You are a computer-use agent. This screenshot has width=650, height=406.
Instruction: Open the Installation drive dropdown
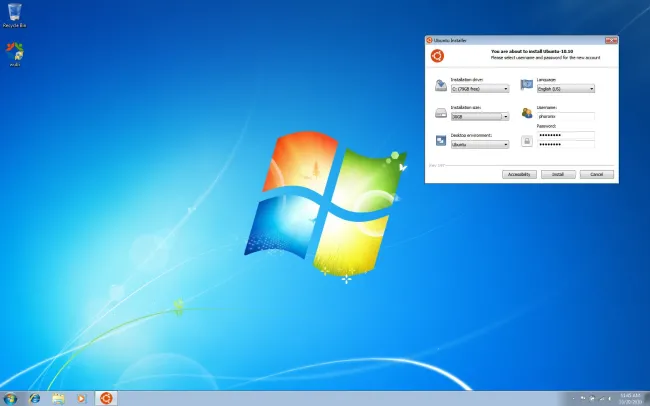pos(480,89)
